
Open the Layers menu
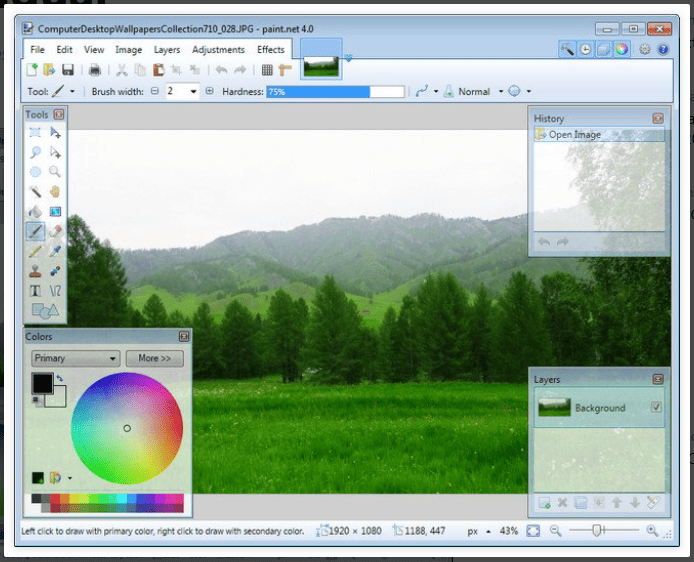167,50
